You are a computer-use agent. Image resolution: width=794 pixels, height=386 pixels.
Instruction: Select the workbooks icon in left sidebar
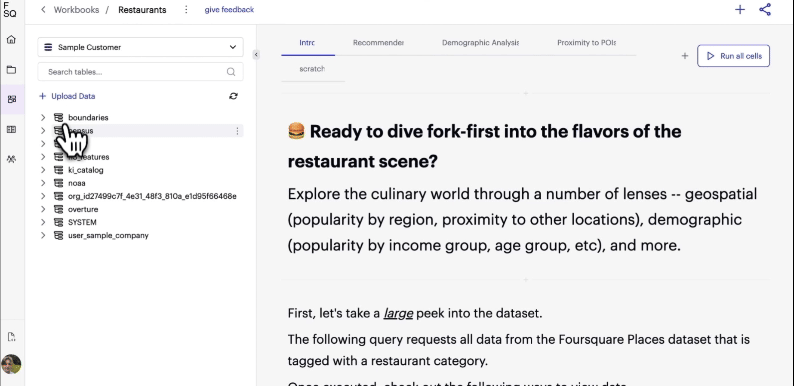(x=12, y=99)
